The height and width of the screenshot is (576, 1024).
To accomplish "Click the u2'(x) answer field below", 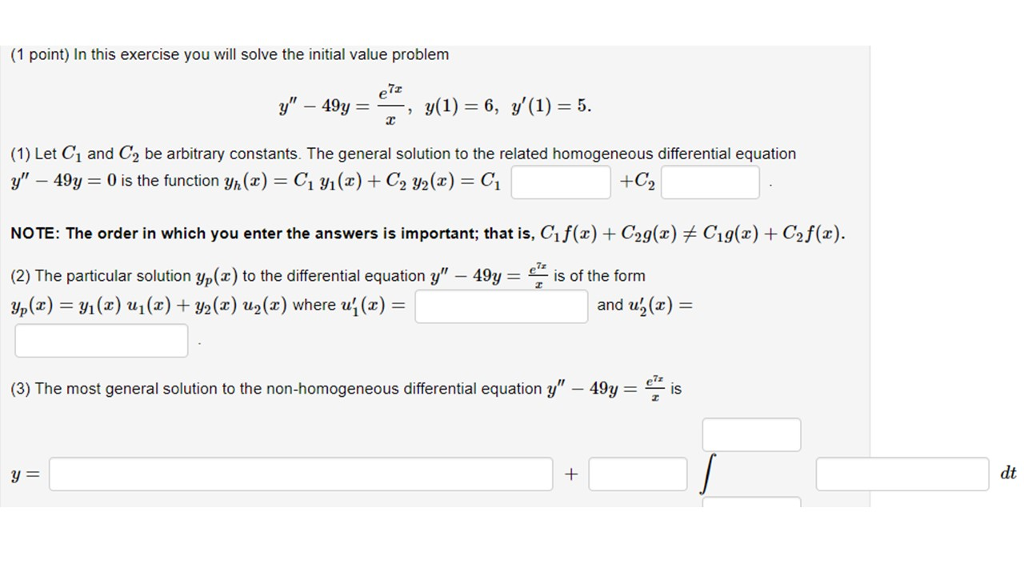I will pyautogui.click(x=100, y=340).
